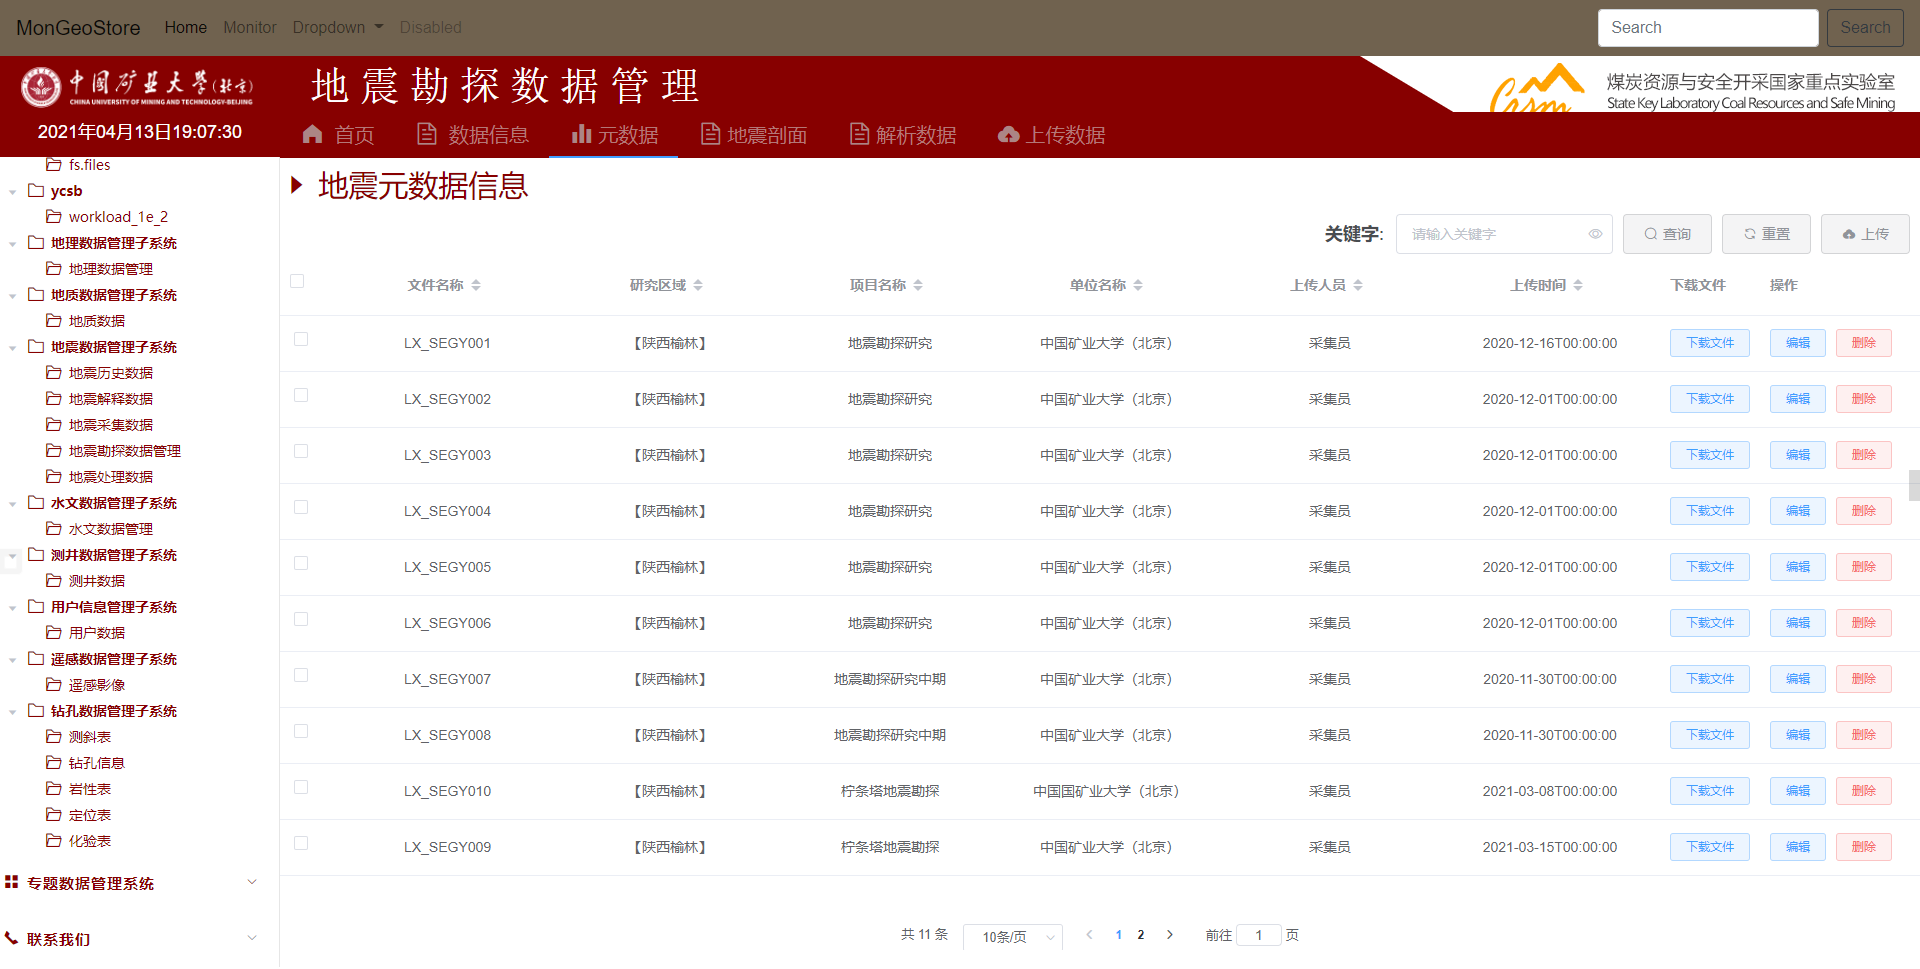Click the 请输入关键字 keyword input field
This screenshot has height=969, width=1920.
[1494, 234]
